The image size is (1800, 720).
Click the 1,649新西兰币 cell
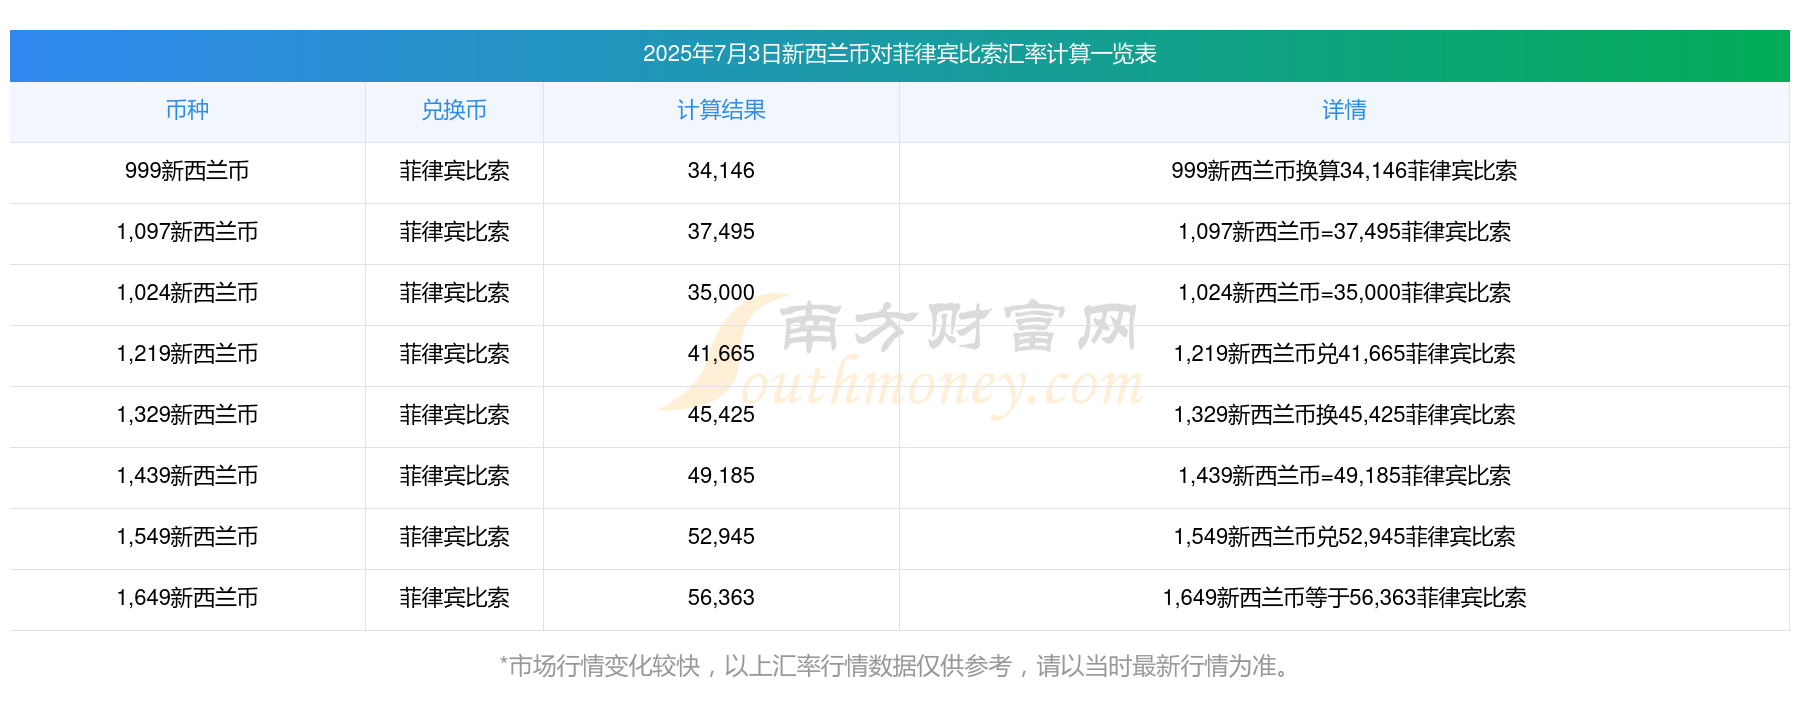(x=187, y=598)
